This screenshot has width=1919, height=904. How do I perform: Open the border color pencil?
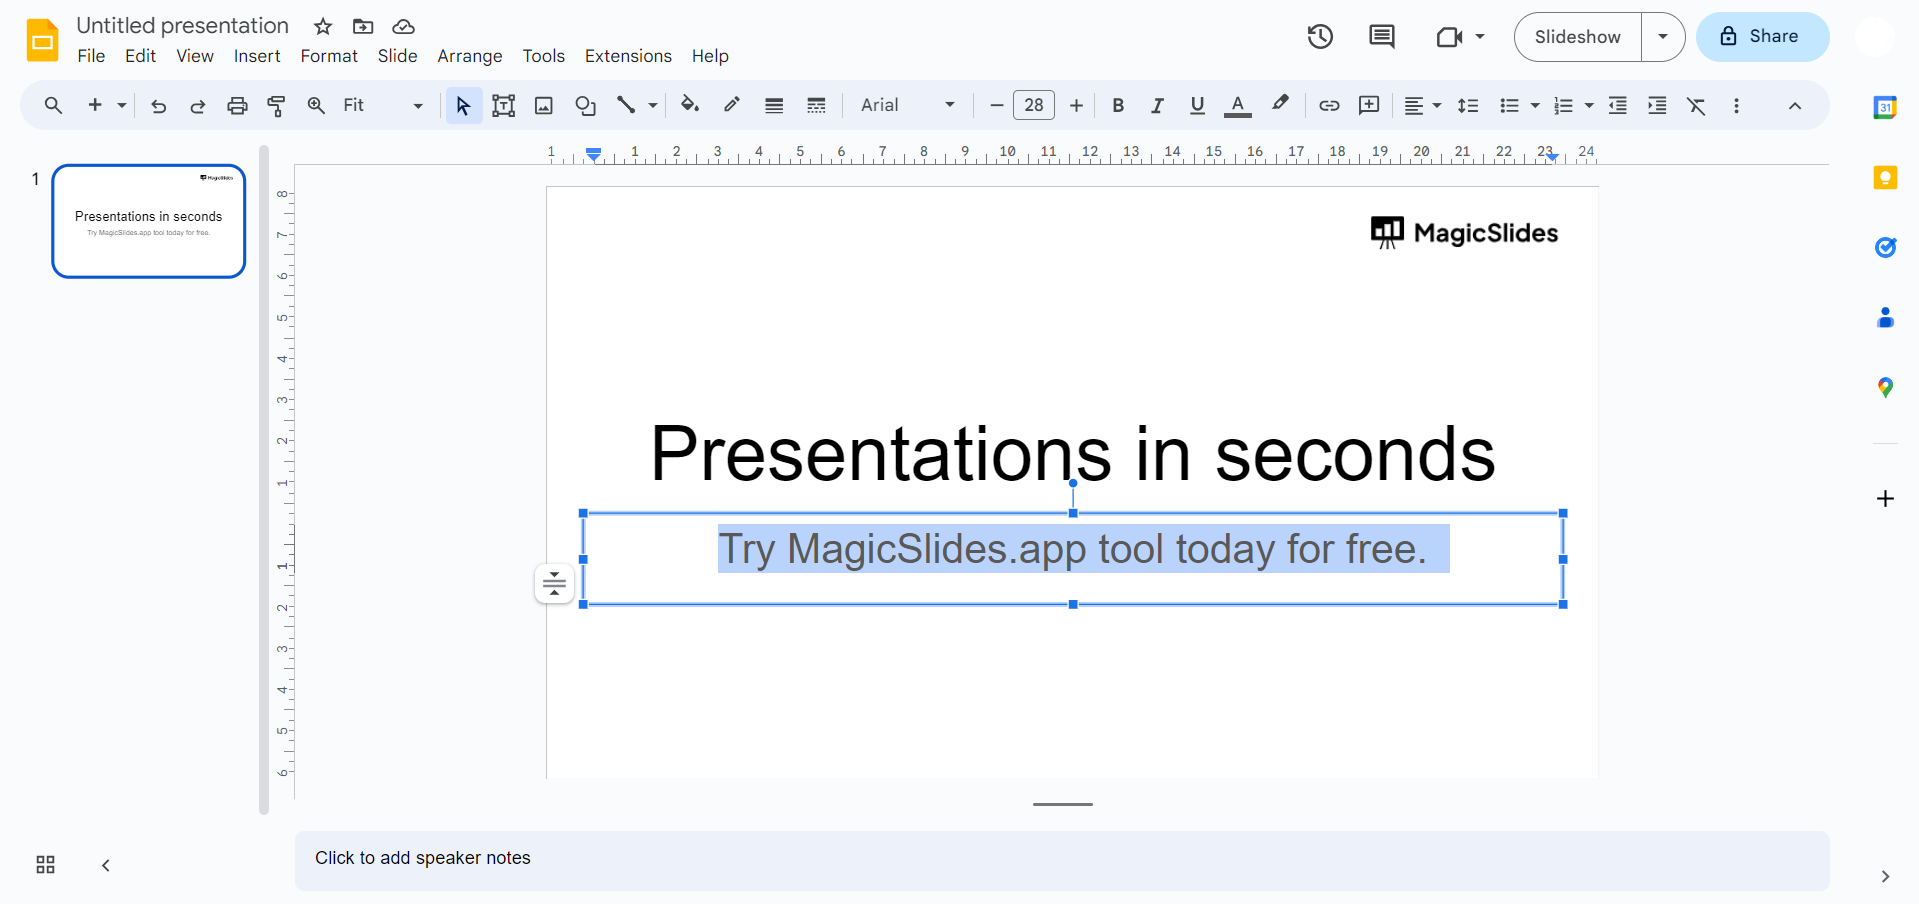(732, 105)
